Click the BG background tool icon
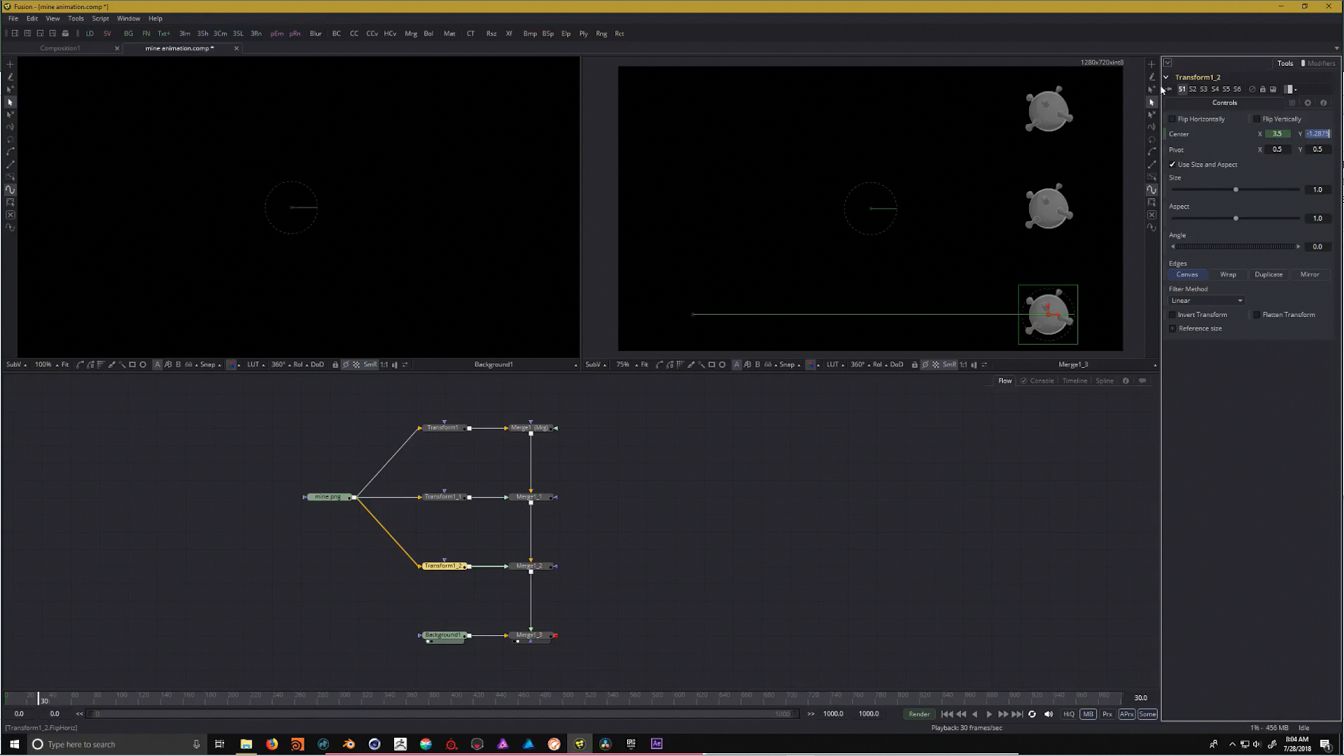The image size is (1344, 756). (x=128, y=34)
